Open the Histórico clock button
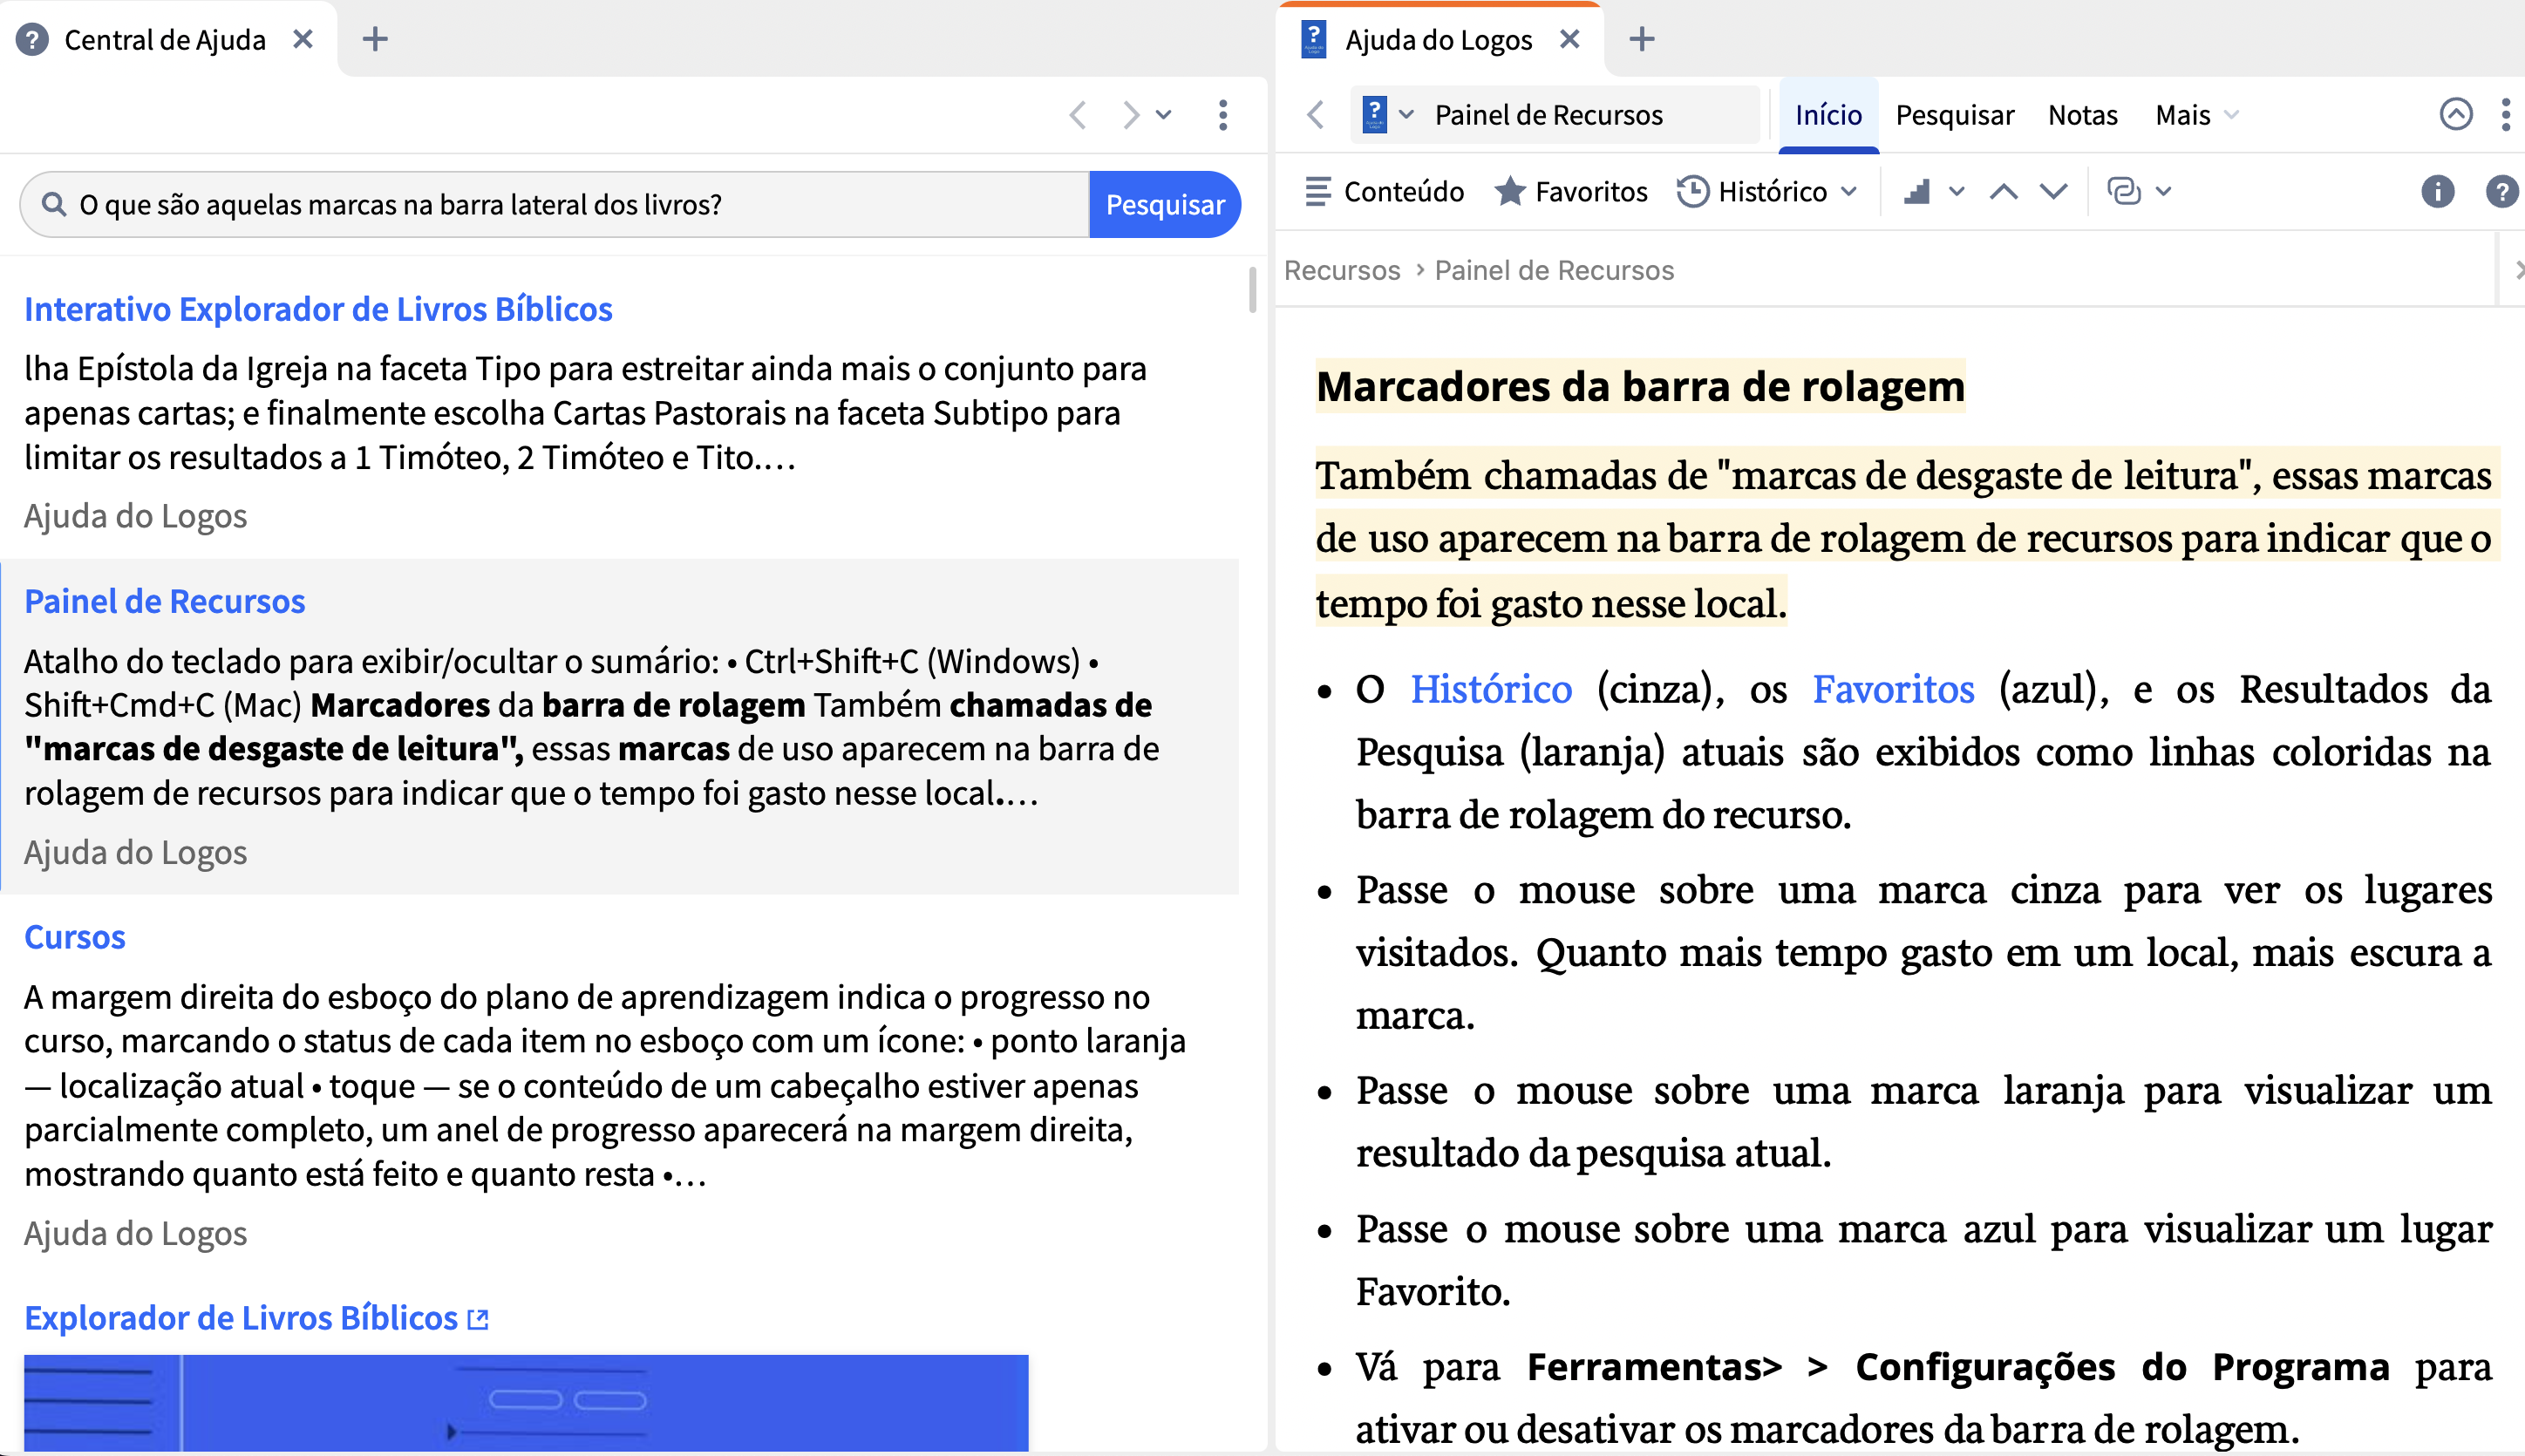Viewport: 2525px width, 1456px height. tap(1752, 191)
